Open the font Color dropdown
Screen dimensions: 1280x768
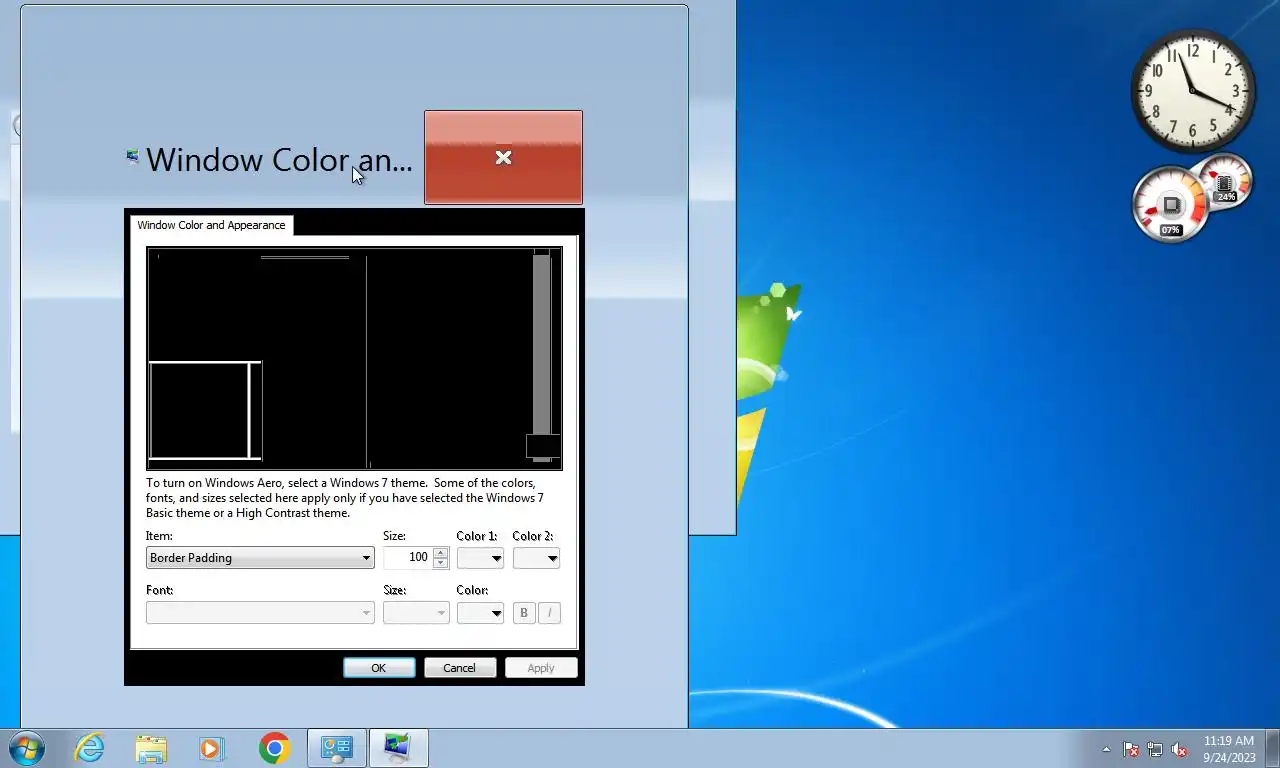(x=480, y=612)
